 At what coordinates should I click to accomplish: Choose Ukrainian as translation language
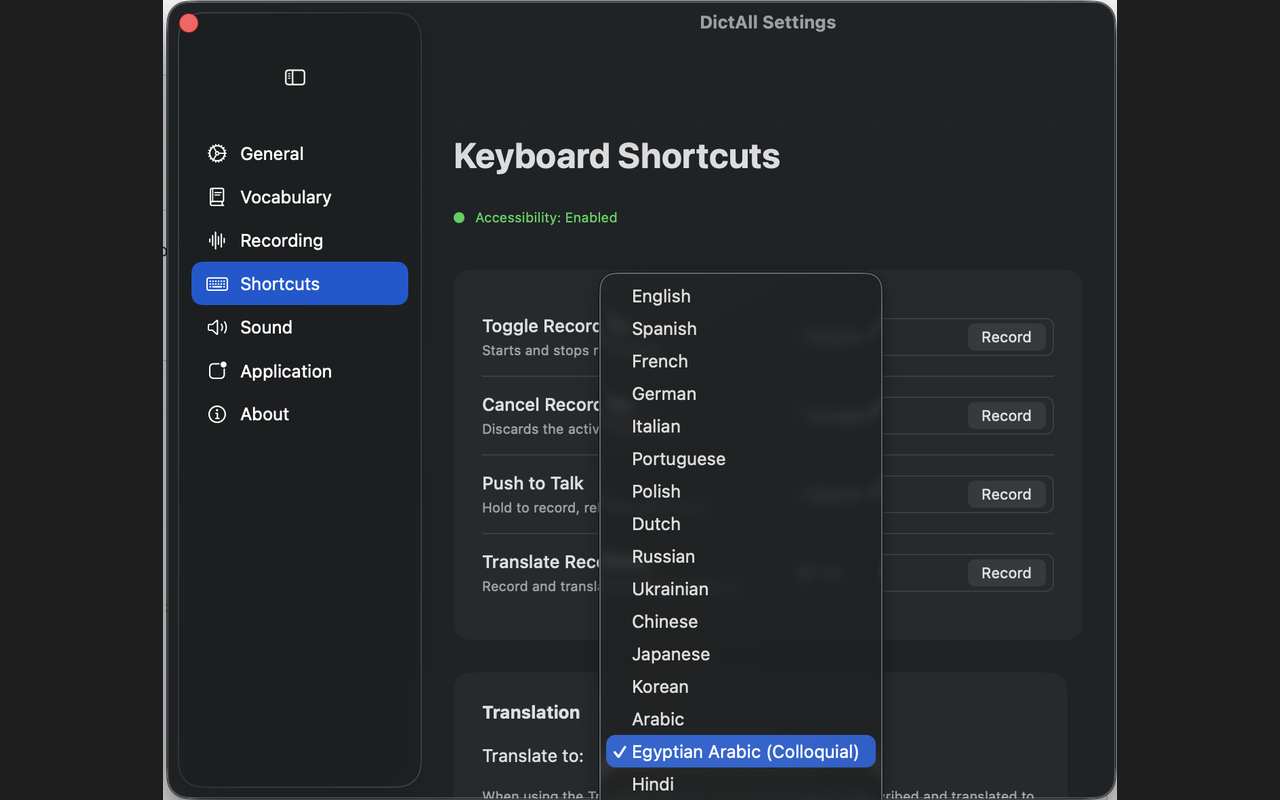click(x=669, y=589)
